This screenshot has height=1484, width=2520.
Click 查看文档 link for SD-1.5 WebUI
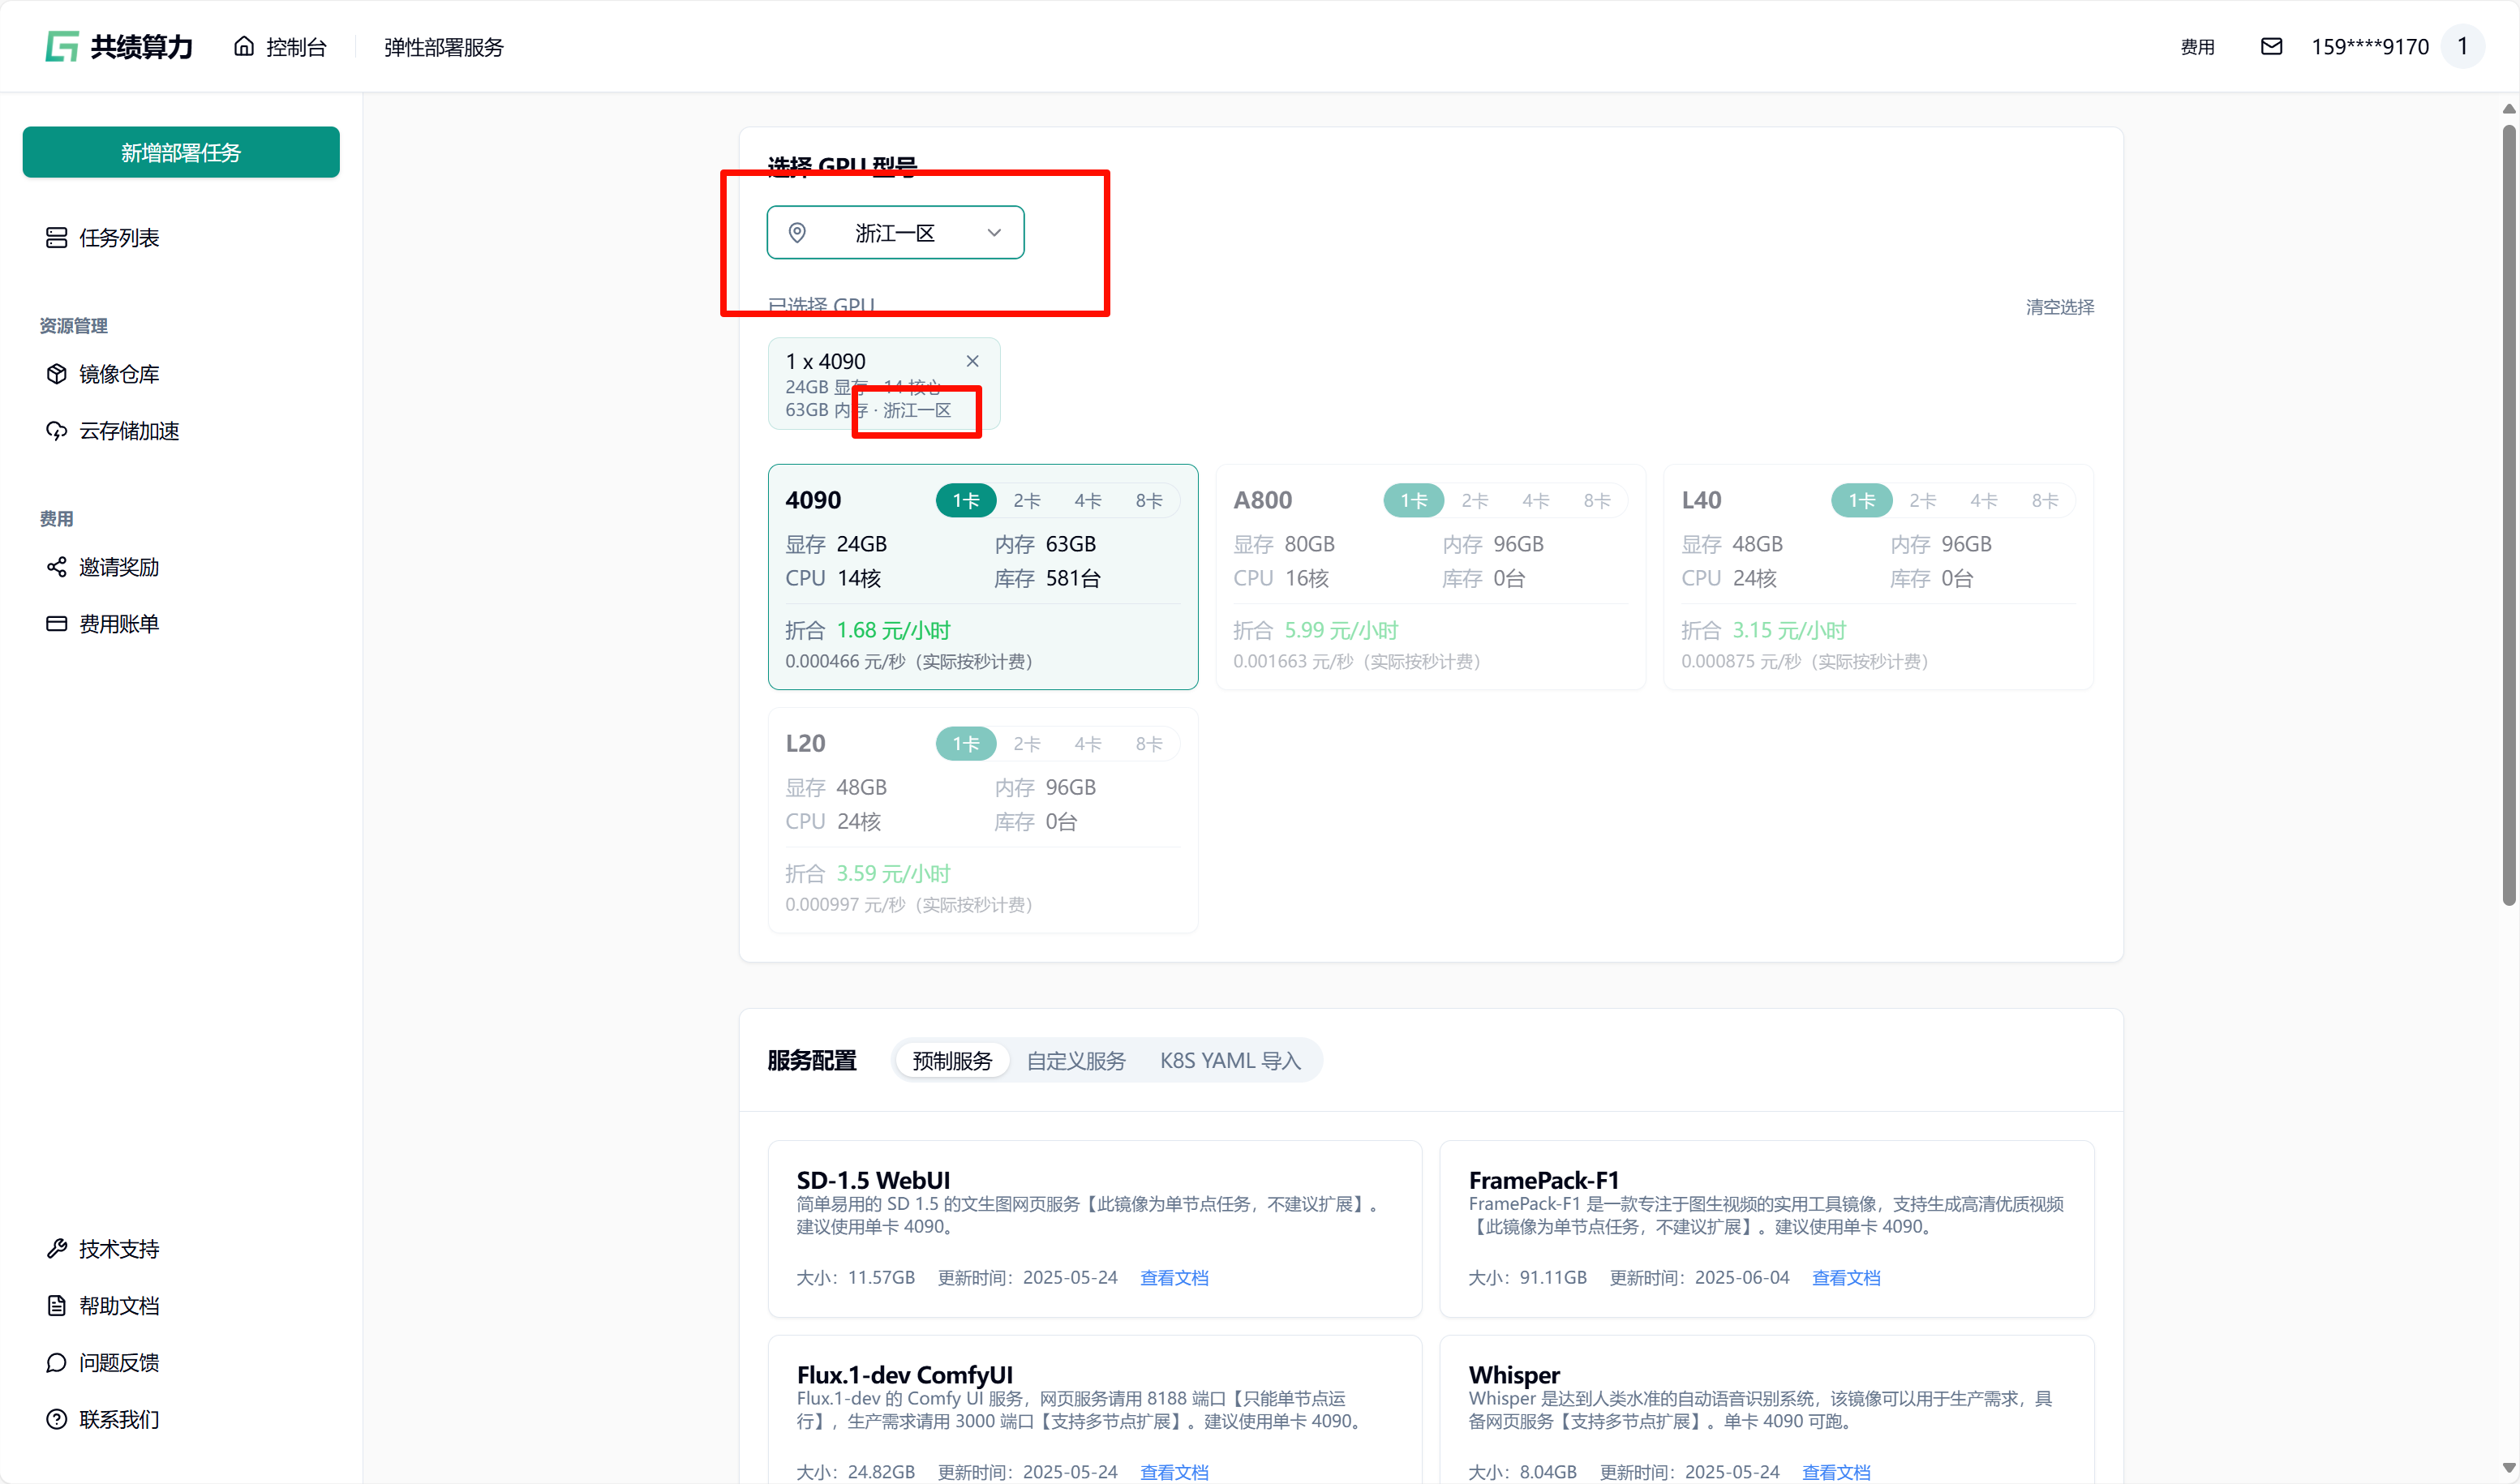tap(1174, 1277)
